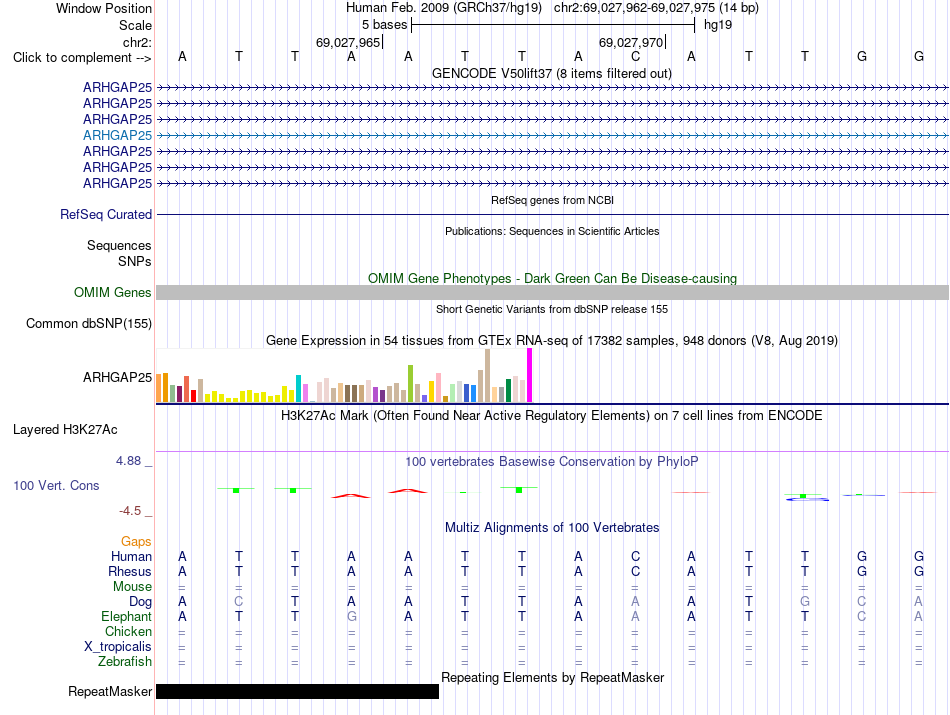Select the 'Chicken' species label
Viewport: 950px width, 715px height.
point(128,631)
